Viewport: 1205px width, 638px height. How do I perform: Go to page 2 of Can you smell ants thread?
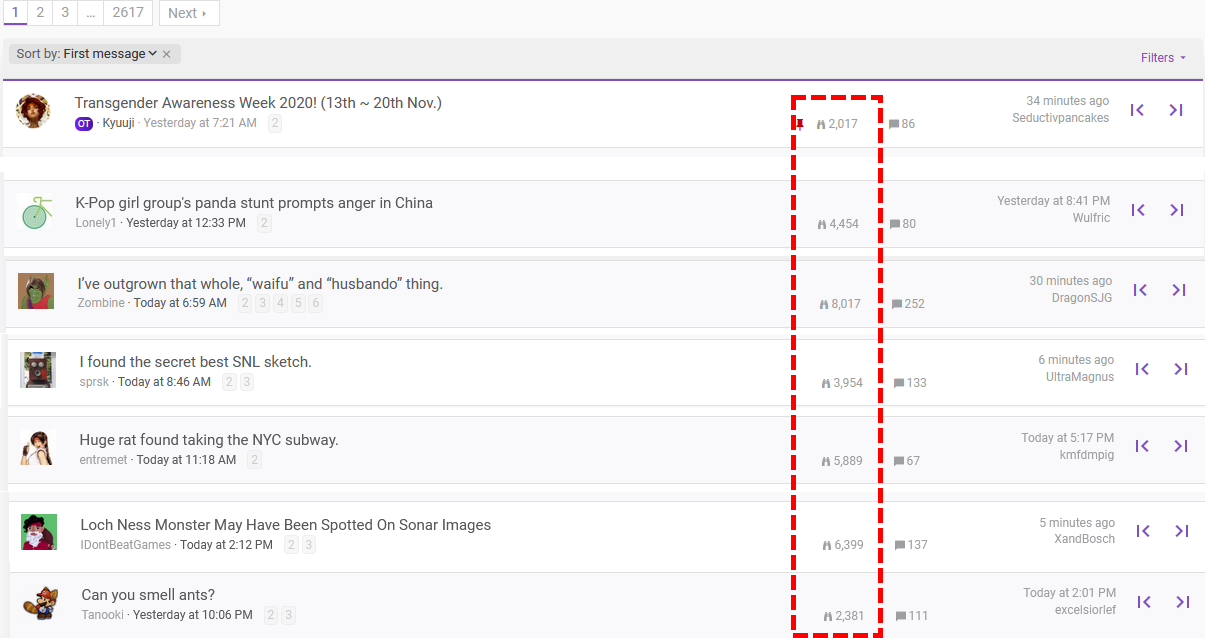pyautogui.click(x=271, y=615)
